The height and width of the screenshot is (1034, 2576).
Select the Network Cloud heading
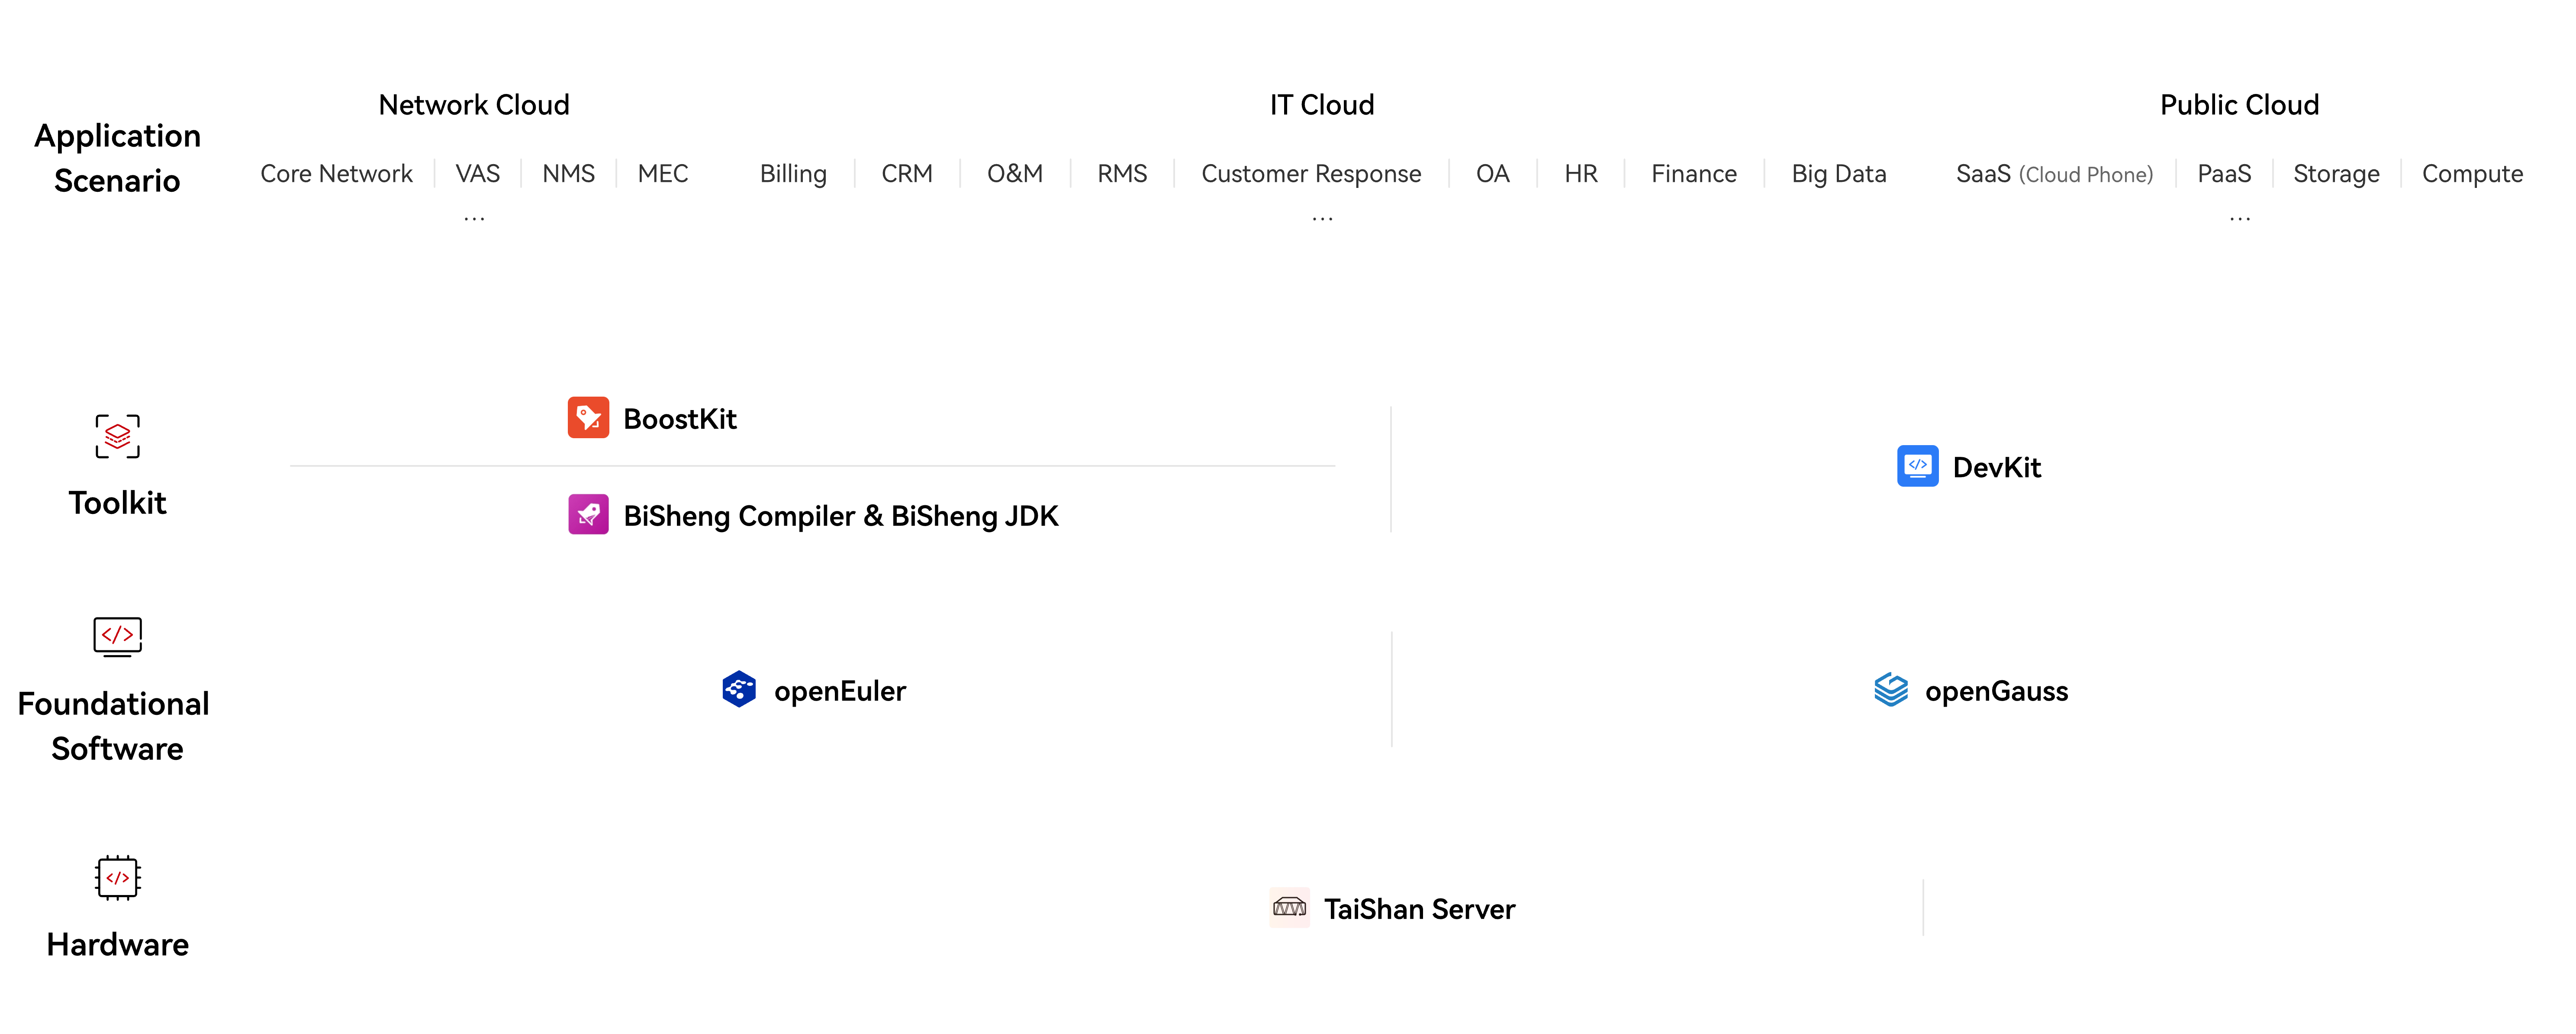pyautogui.click(x=474, y=105)
